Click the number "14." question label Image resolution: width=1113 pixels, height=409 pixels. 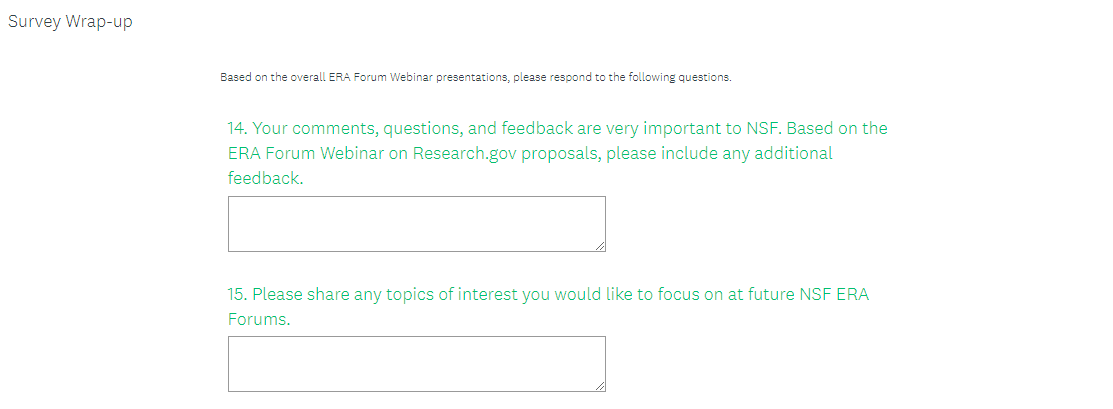[237, 129]
